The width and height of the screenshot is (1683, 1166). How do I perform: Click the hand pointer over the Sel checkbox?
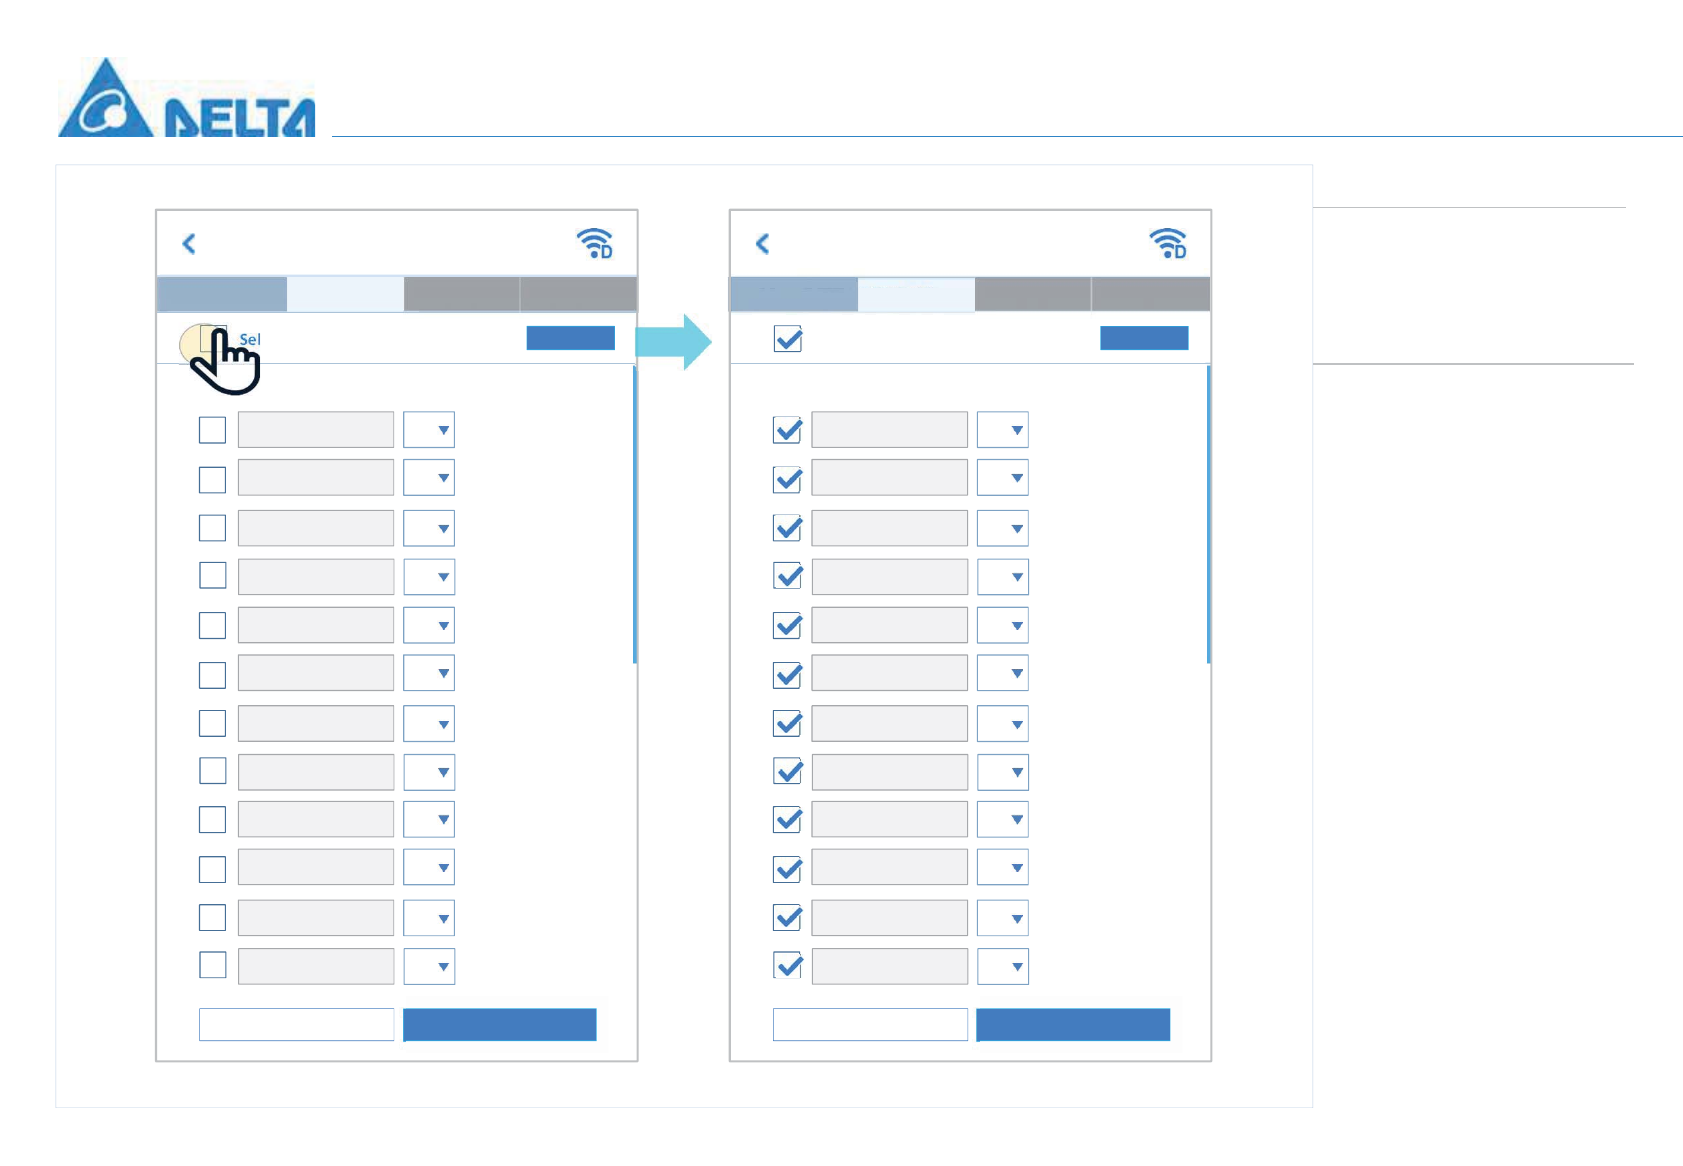(226, 362)
